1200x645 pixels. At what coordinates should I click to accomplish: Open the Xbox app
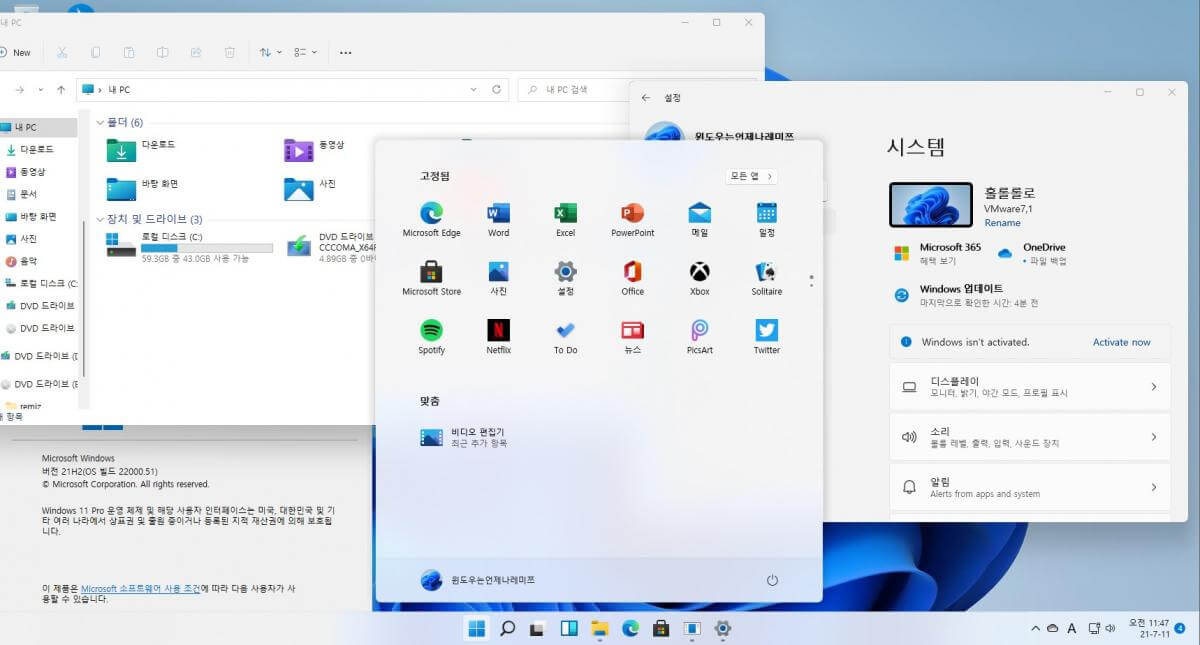pyautogui.click(x=699, y=278)
